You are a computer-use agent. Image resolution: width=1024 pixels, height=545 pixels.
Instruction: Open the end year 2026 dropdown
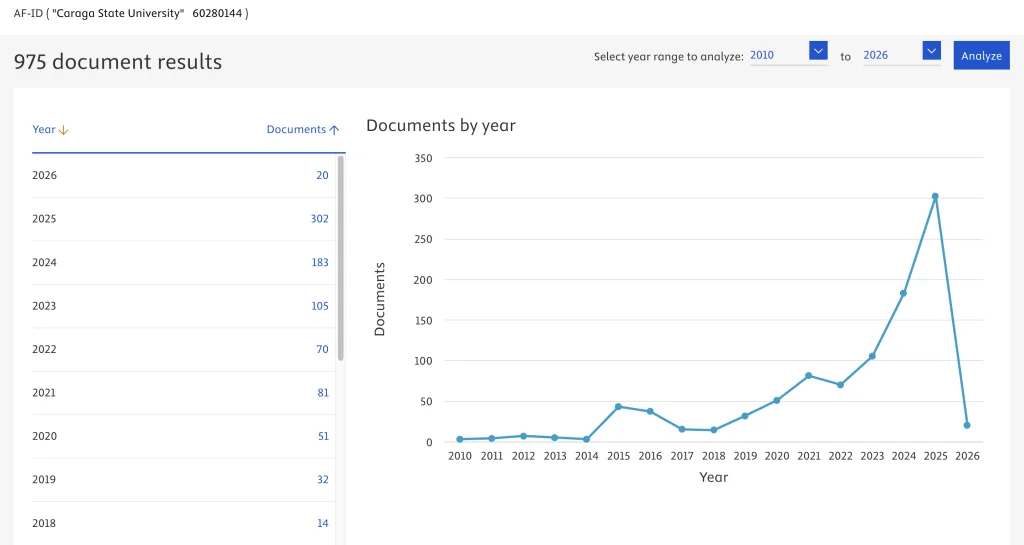931,51
